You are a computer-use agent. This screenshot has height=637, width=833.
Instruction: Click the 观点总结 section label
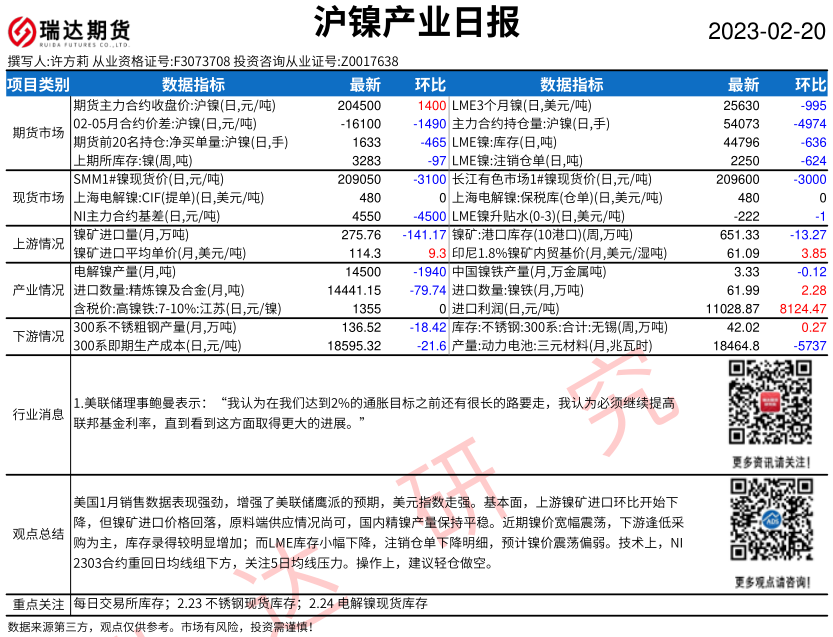click(38, 534)
